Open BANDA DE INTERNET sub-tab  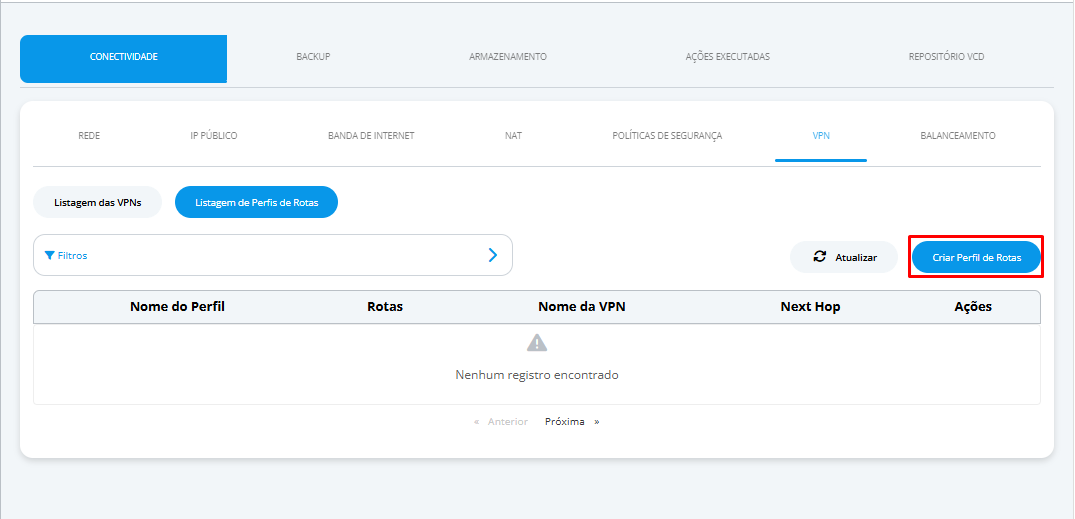coord(371,136)
